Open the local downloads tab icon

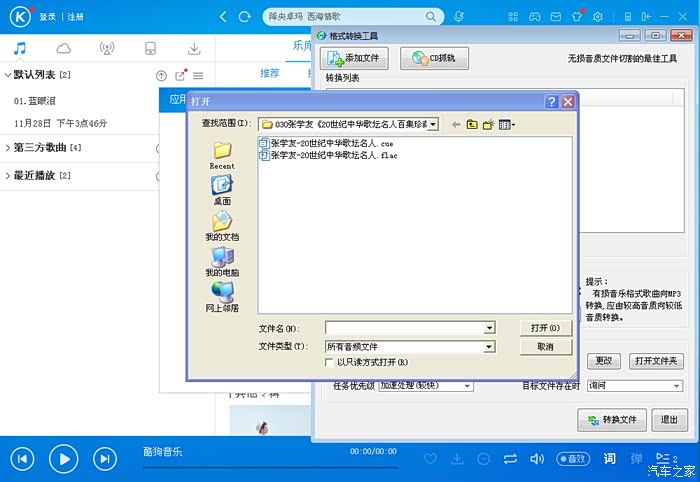pos(194,48)
